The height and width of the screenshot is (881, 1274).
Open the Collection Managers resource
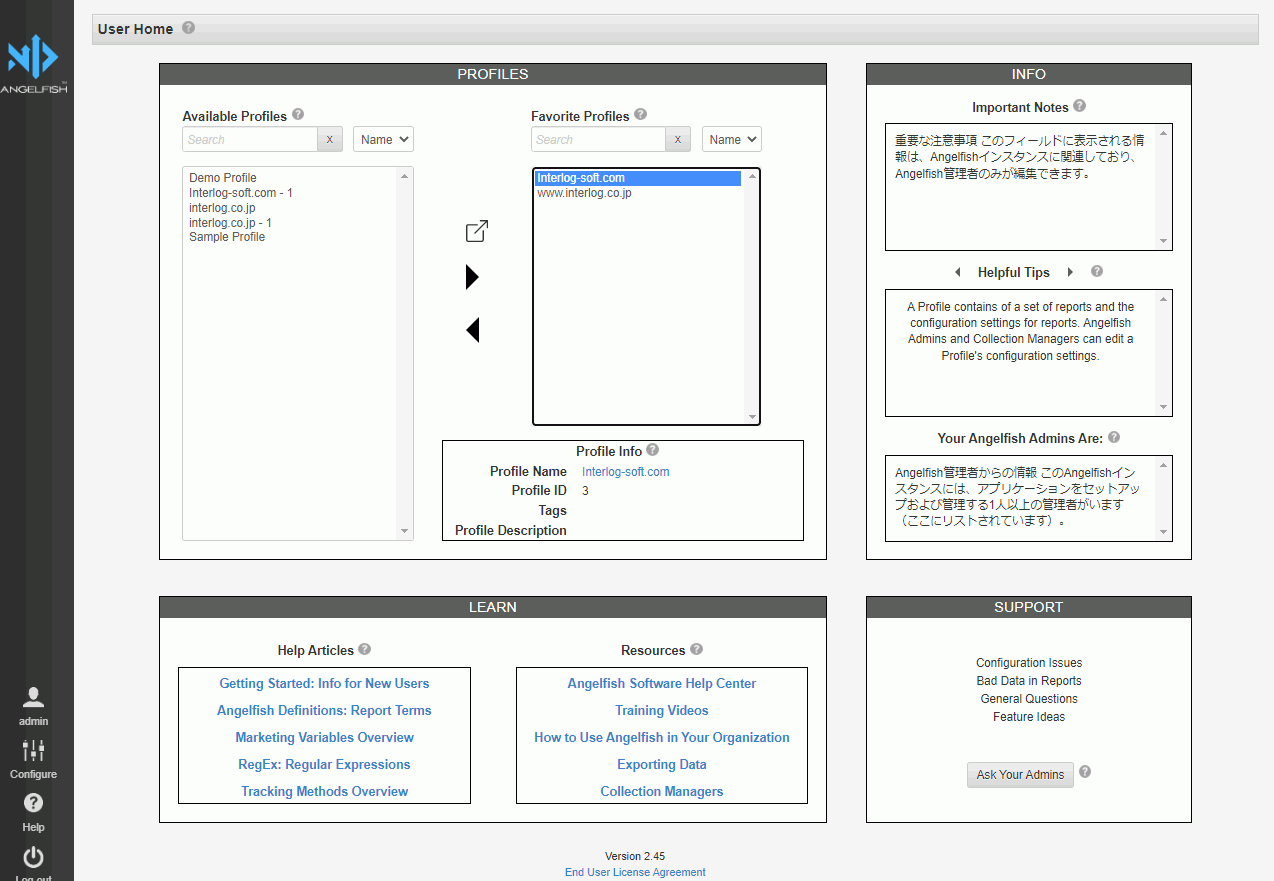click(x=662, y=791)
